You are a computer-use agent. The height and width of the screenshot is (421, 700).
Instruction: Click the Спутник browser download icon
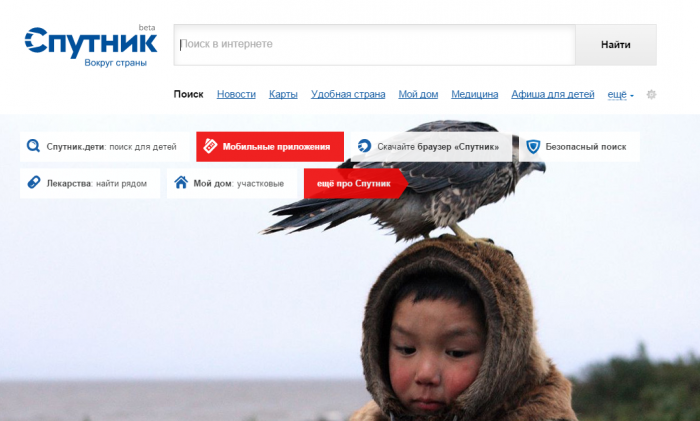click(364, 146)
